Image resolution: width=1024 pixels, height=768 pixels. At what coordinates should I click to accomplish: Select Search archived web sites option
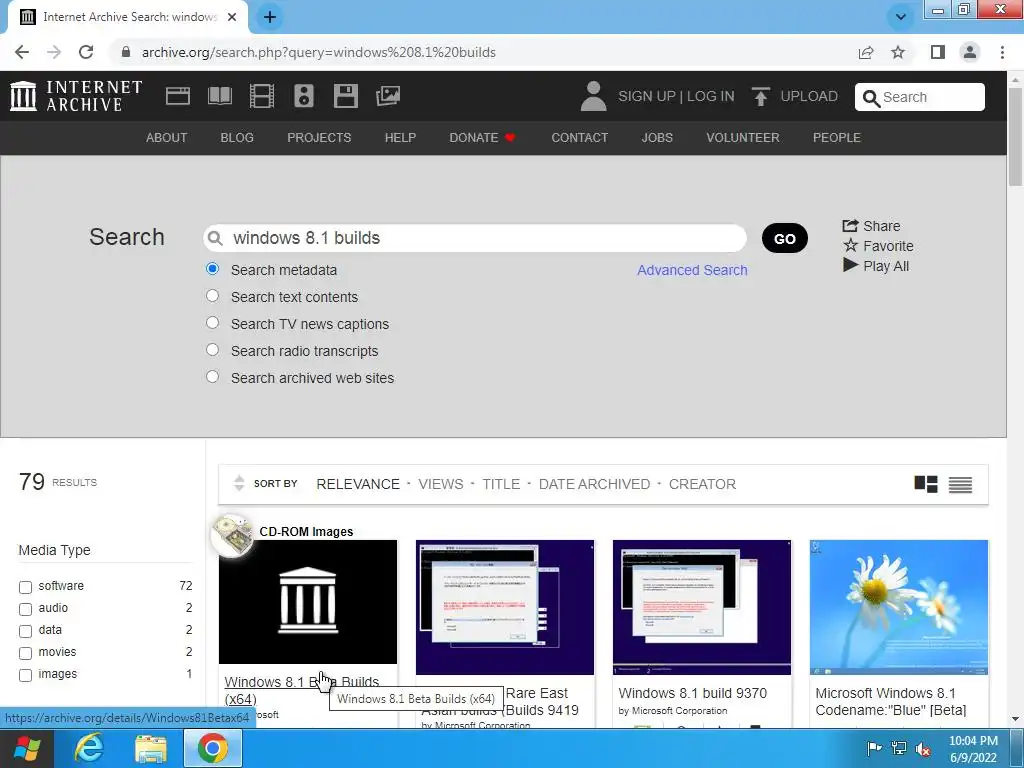coord(212,377)
